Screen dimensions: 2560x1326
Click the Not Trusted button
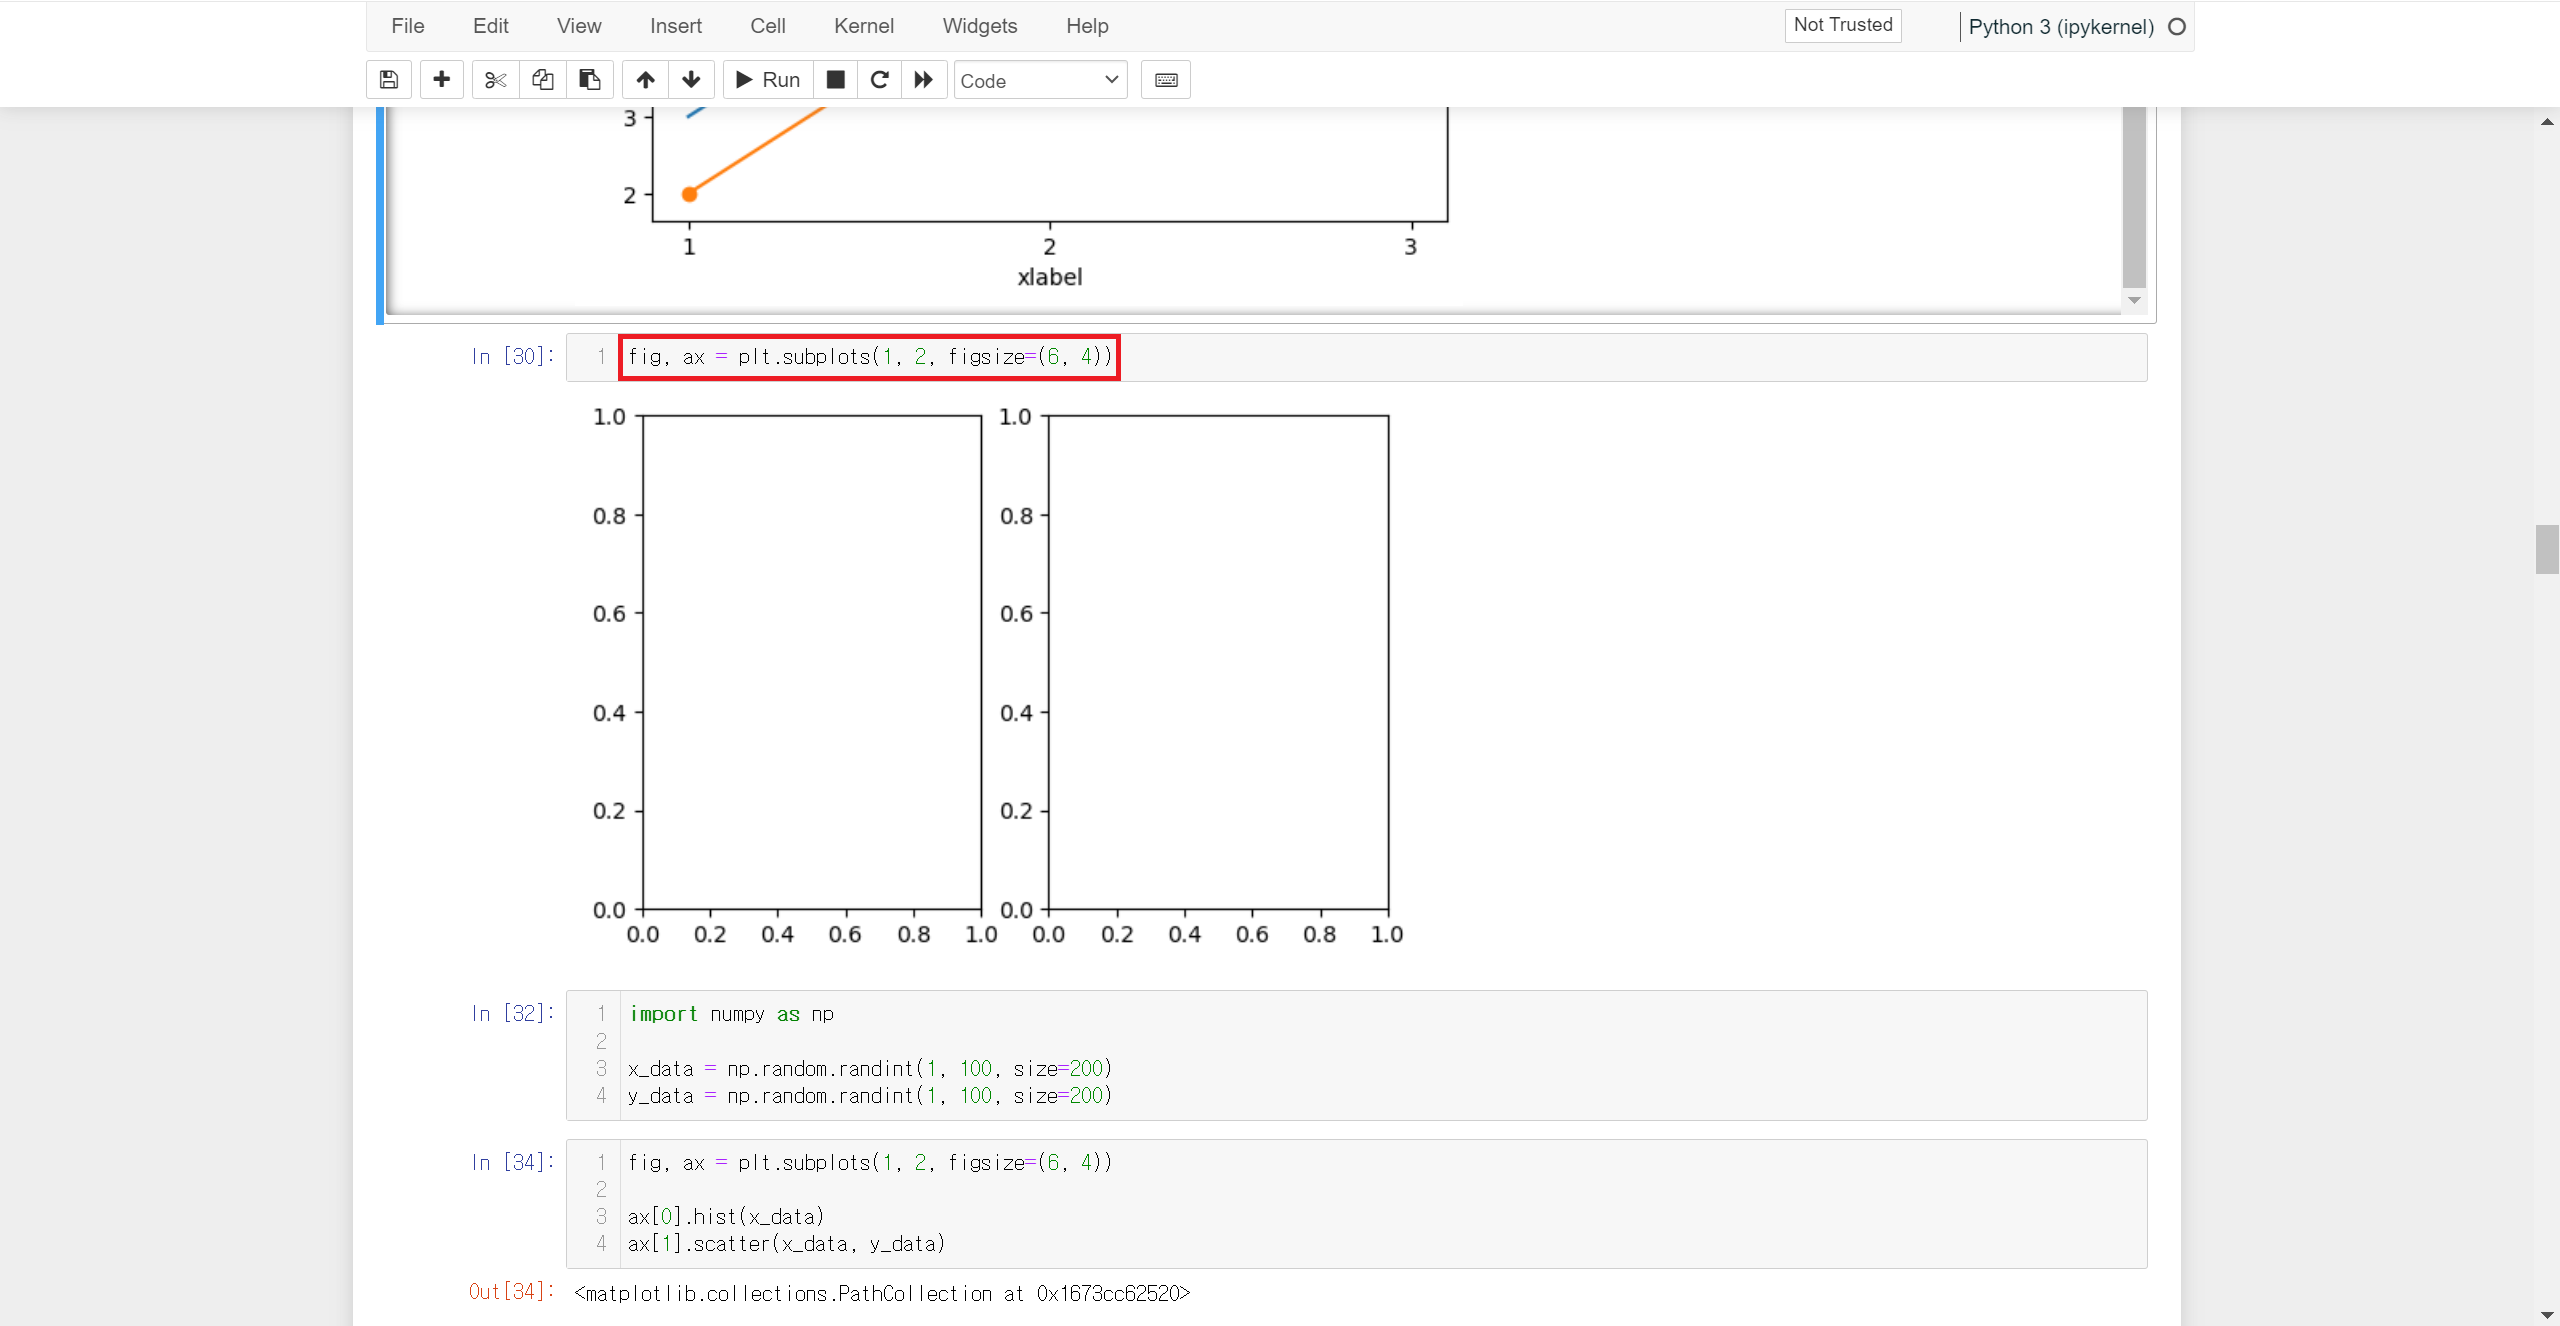tap(1842, 25)
